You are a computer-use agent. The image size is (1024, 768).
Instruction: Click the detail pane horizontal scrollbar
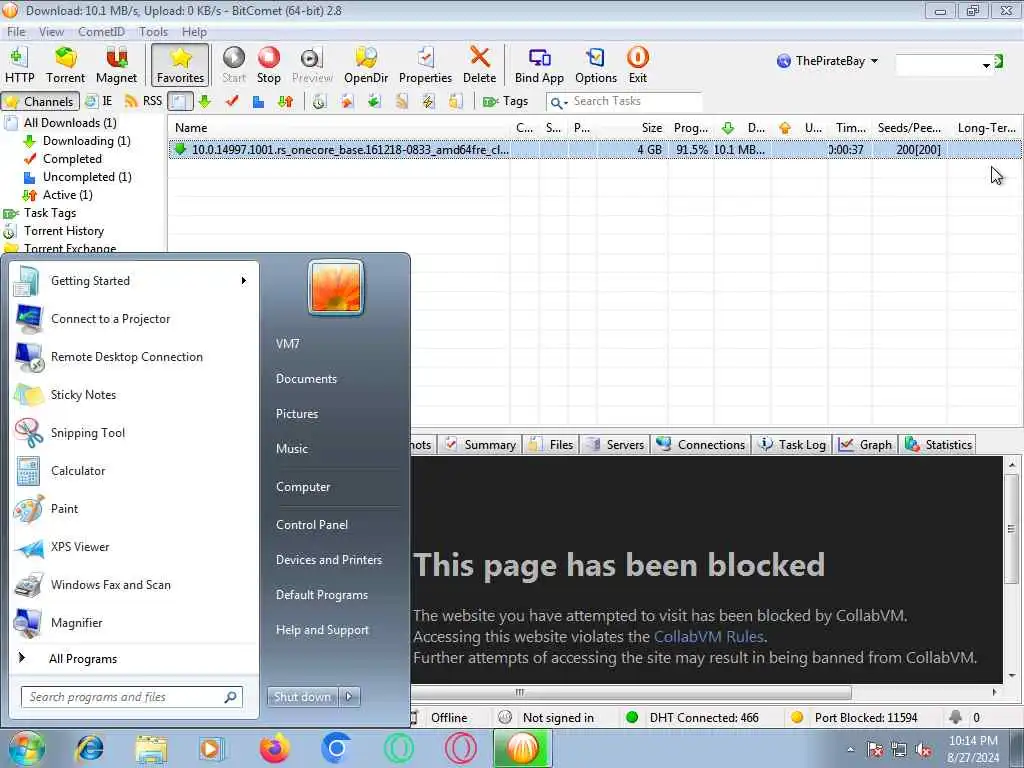coord(630,692)
